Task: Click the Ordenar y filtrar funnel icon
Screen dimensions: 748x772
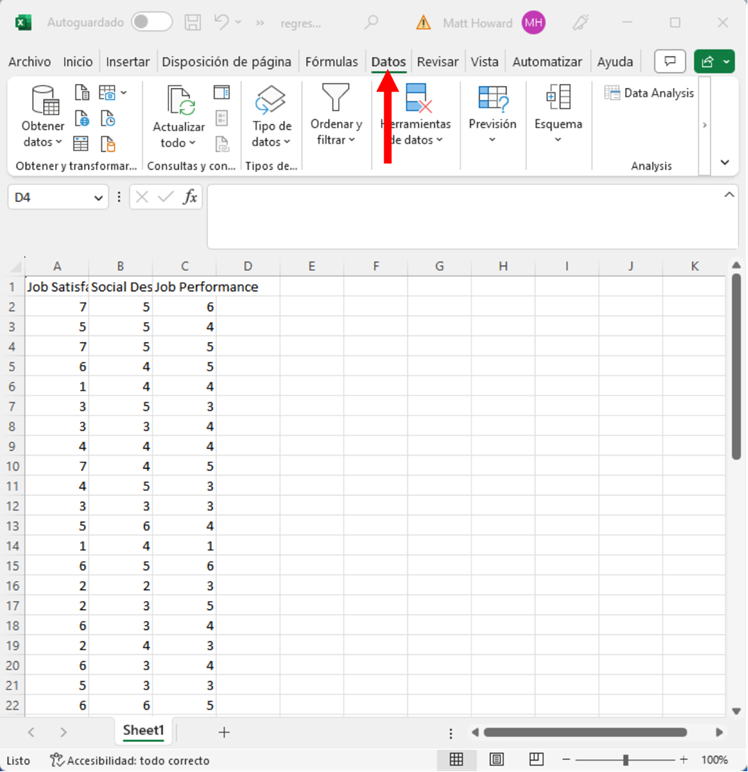Action: click(335, 99)
